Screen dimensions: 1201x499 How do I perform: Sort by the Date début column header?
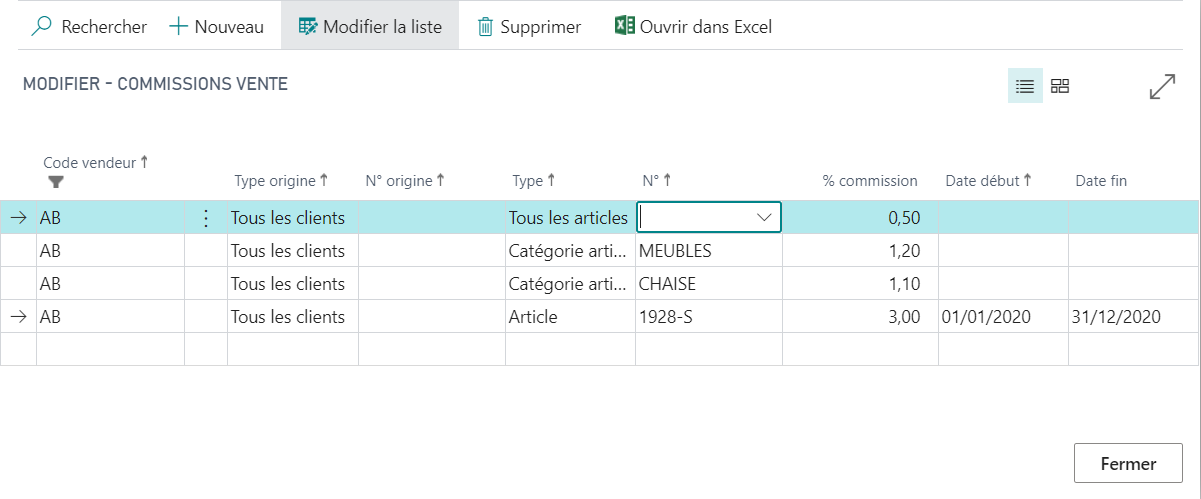pyautogui.click(x=988, y=181)
